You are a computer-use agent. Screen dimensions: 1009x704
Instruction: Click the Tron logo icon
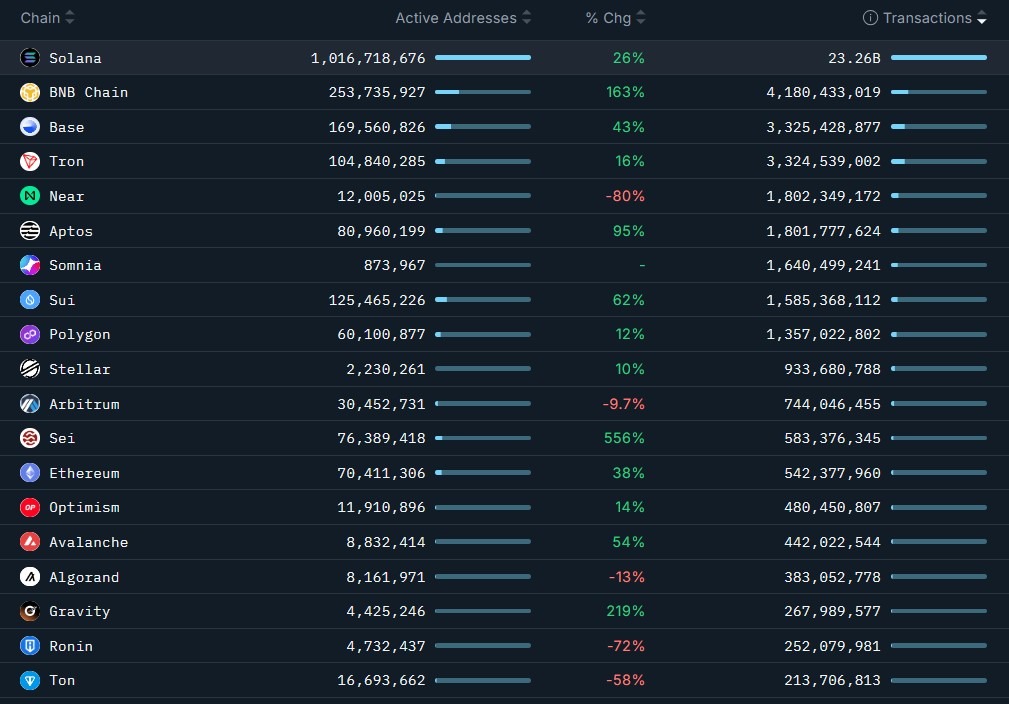click(x=30, y=162)
